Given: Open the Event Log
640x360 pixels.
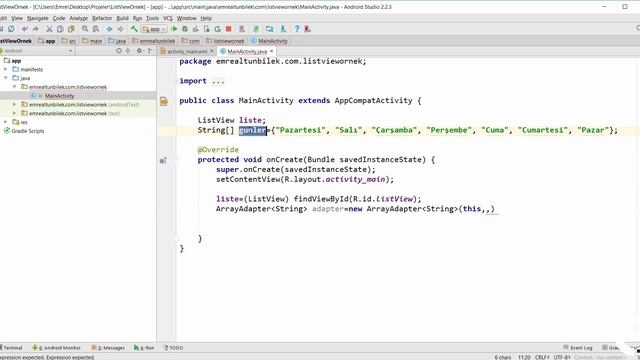Looking at the screenshot, I should (578, 348).
